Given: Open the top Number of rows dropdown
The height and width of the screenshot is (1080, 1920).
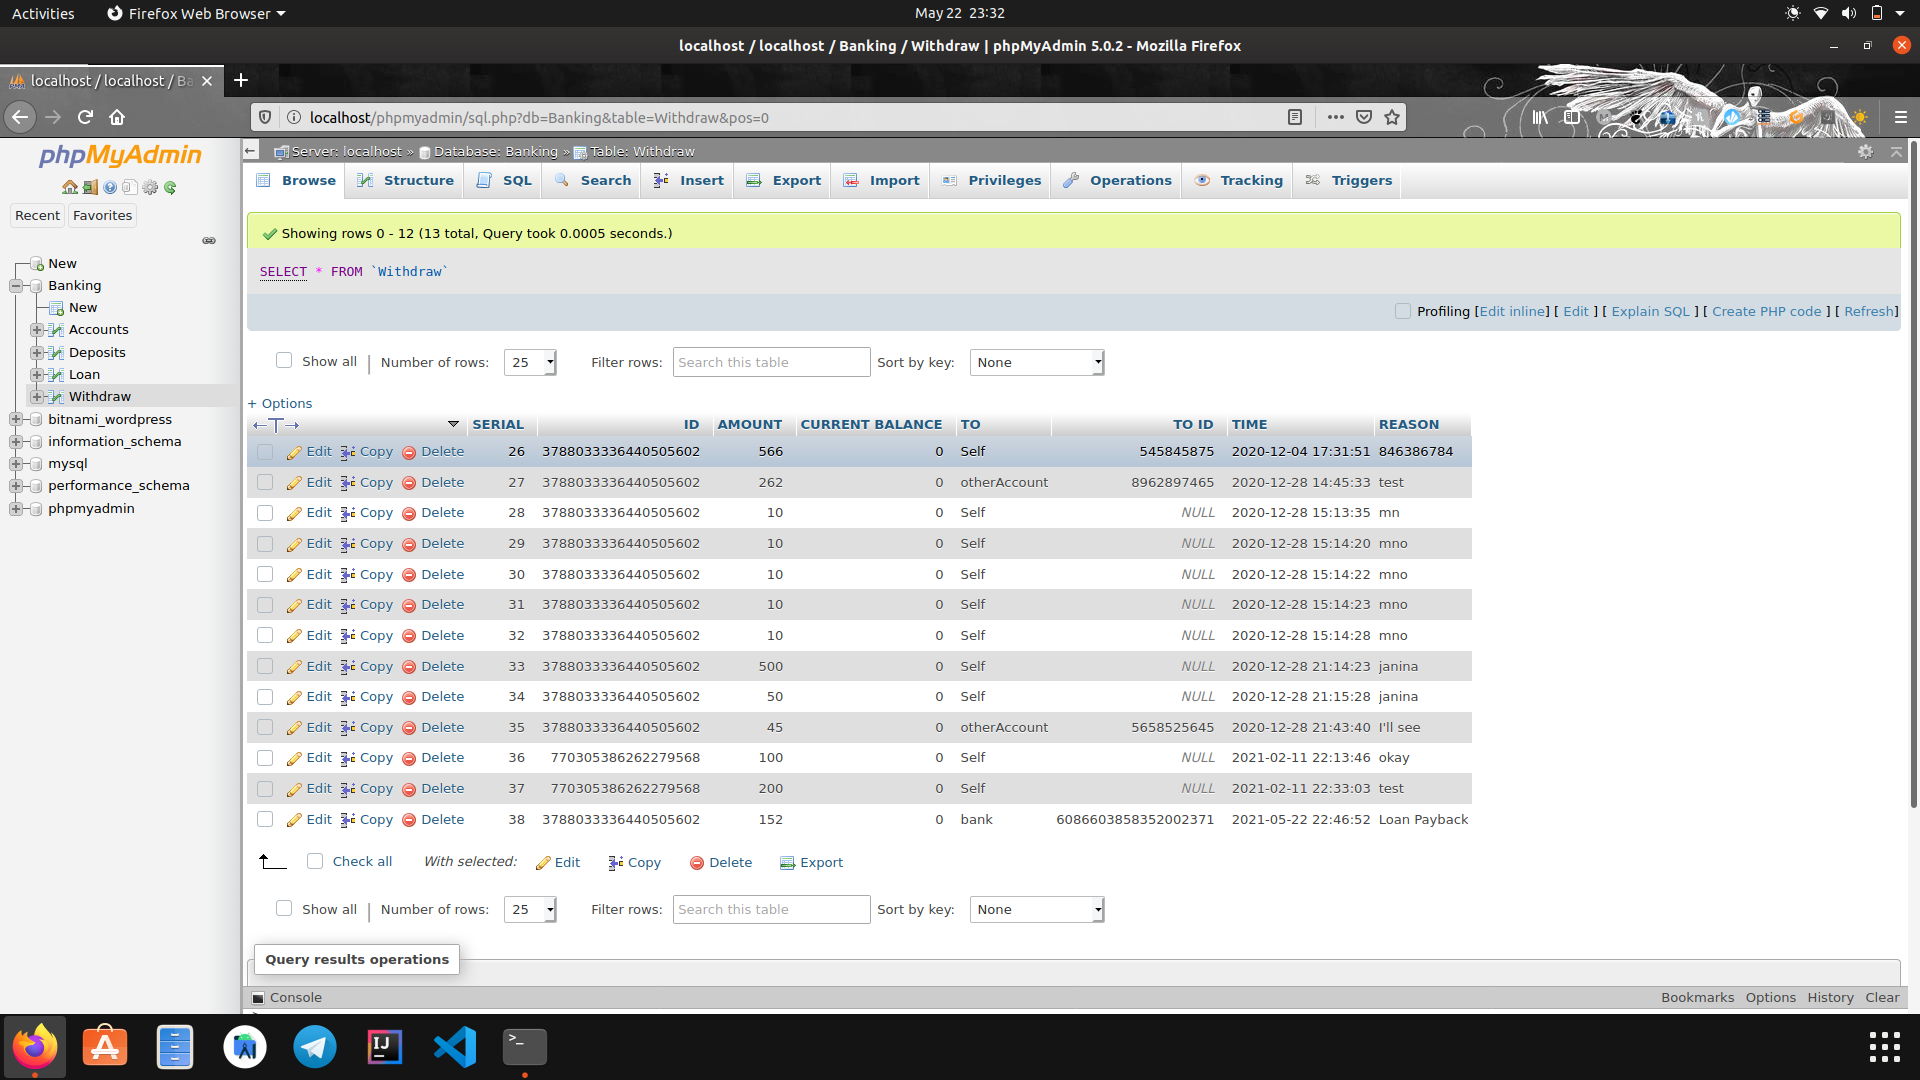Looking at the screenshot, I should point(530,362).
